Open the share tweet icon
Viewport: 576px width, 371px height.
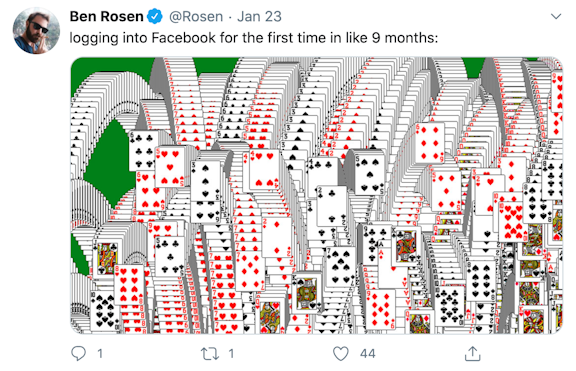tap(472, 353)
